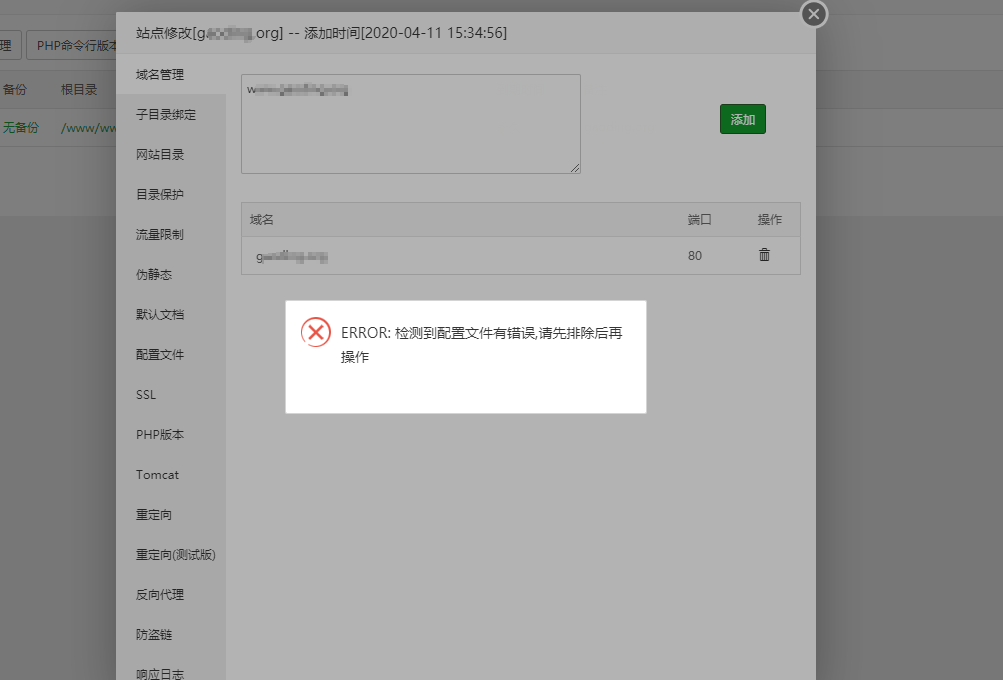Go to 流量限制 settings
This screenshot has height=680, width=1003.
click(160, 234)
